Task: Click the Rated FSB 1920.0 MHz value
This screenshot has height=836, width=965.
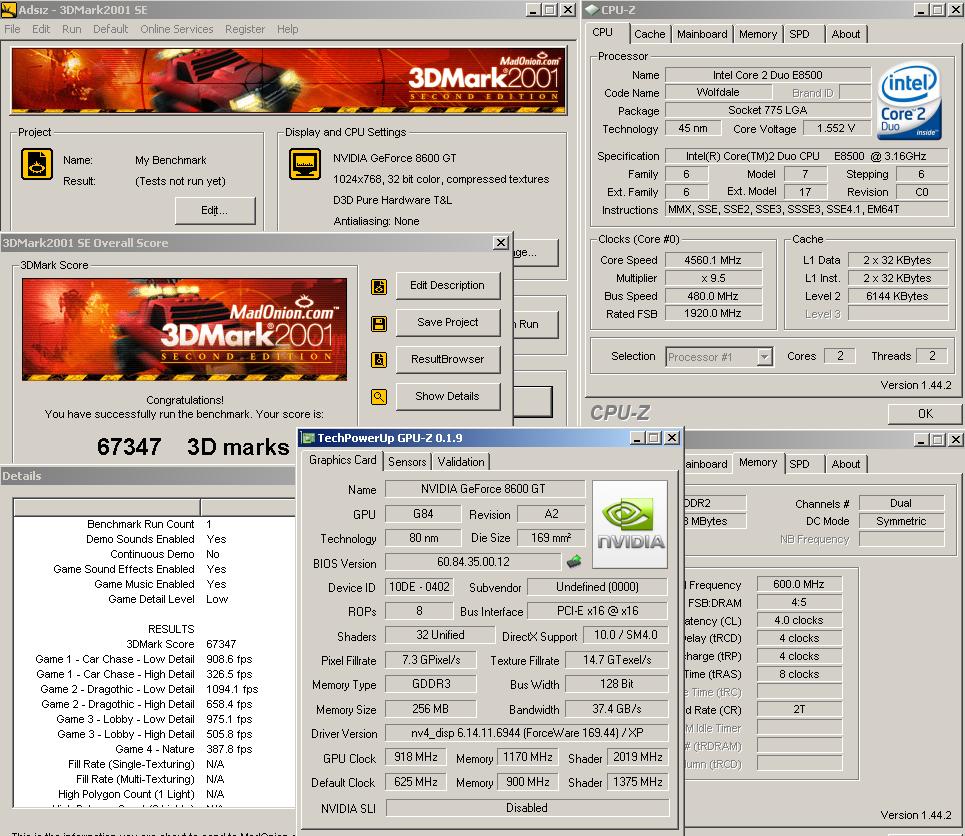Action: pyautogui.click(x=713, y=314)
